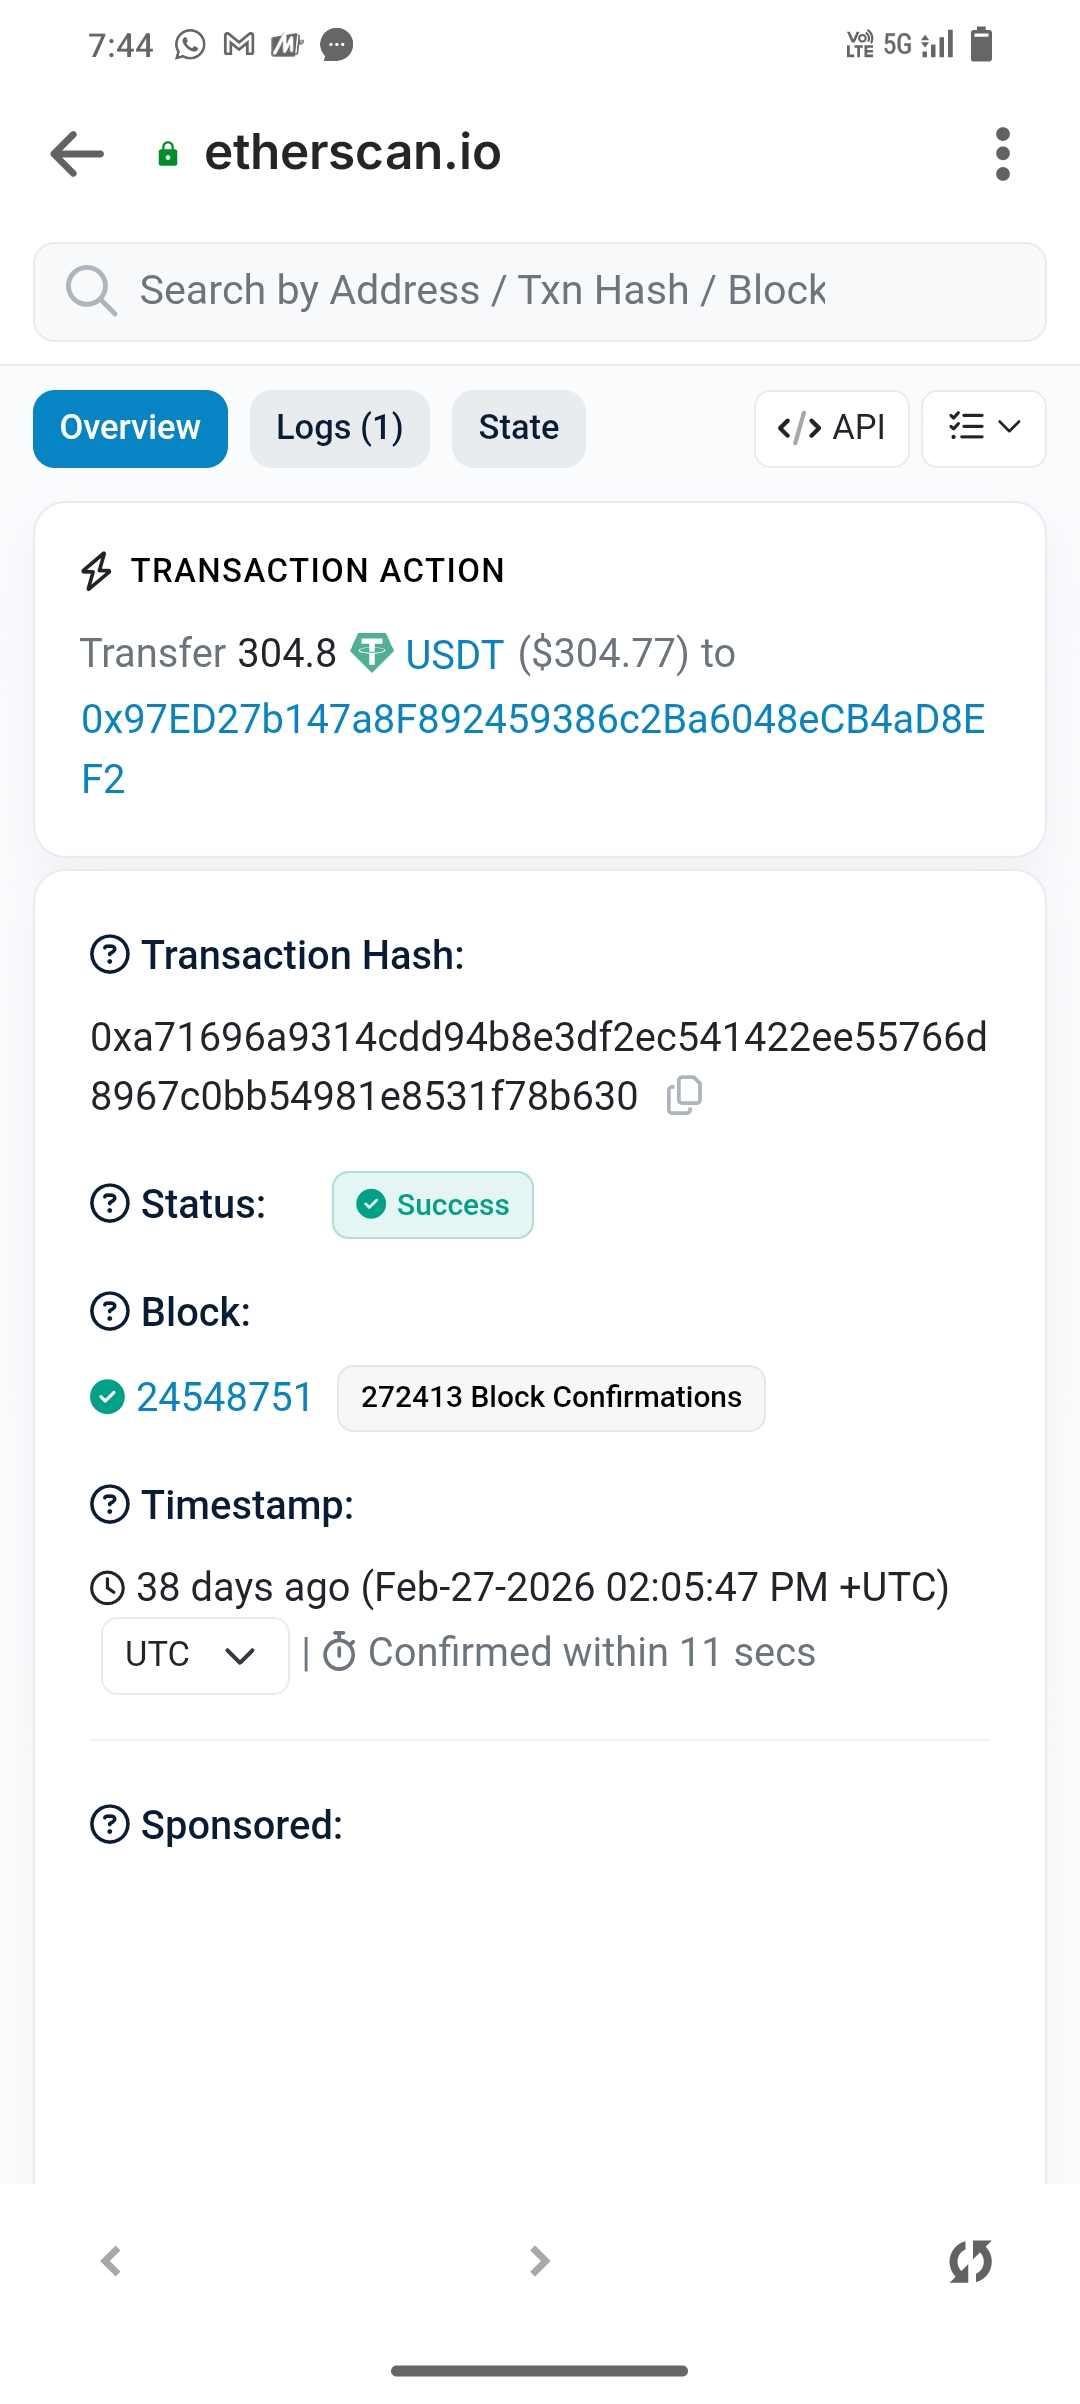Click the Block help question icon
1080x2404 pixels.
pyautogui.click(x=110, y=1311)
